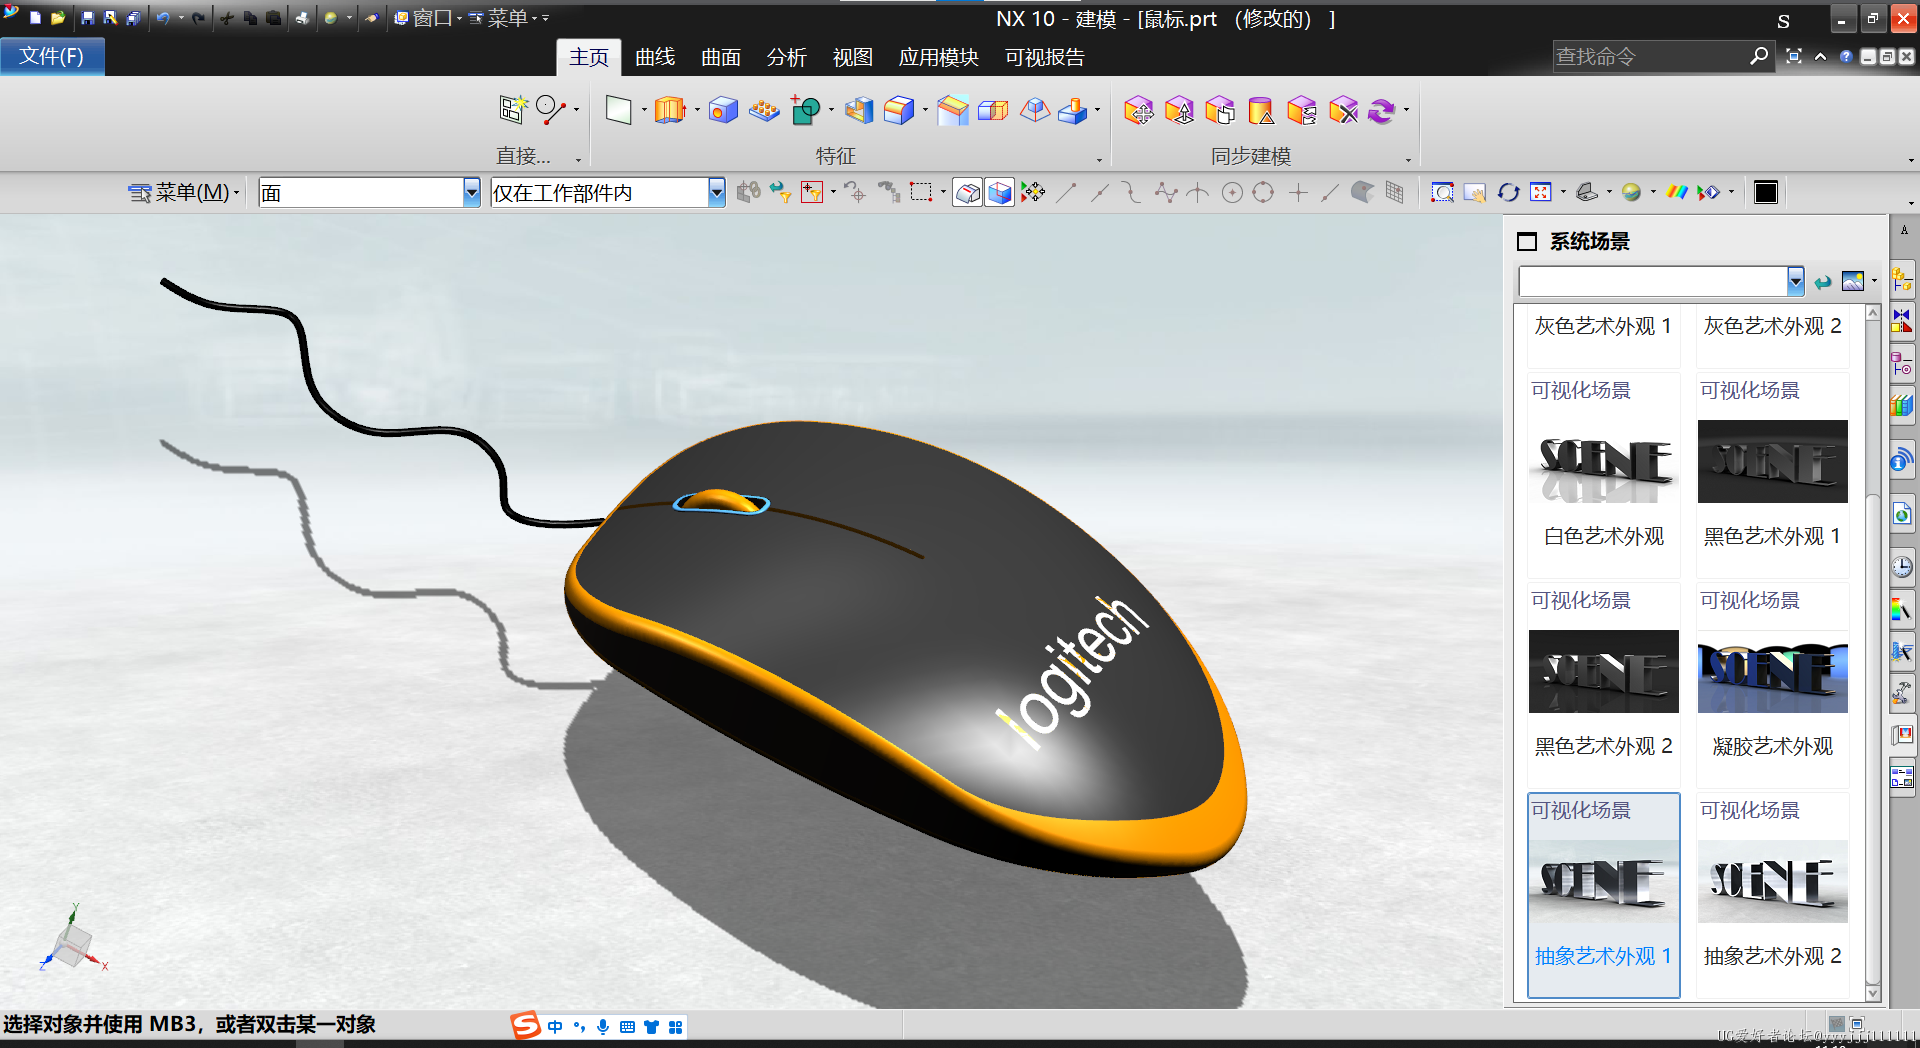
Task: Open the 分析 ribbon tab
Action: 787,58
